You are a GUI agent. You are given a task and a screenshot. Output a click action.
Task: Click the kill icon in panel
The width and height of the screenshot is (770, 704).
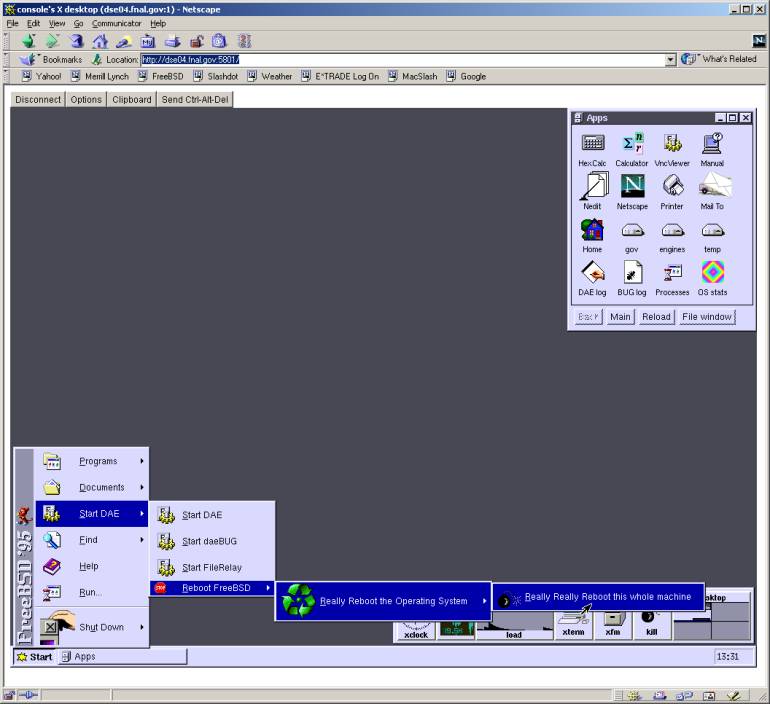click(651, 625)
